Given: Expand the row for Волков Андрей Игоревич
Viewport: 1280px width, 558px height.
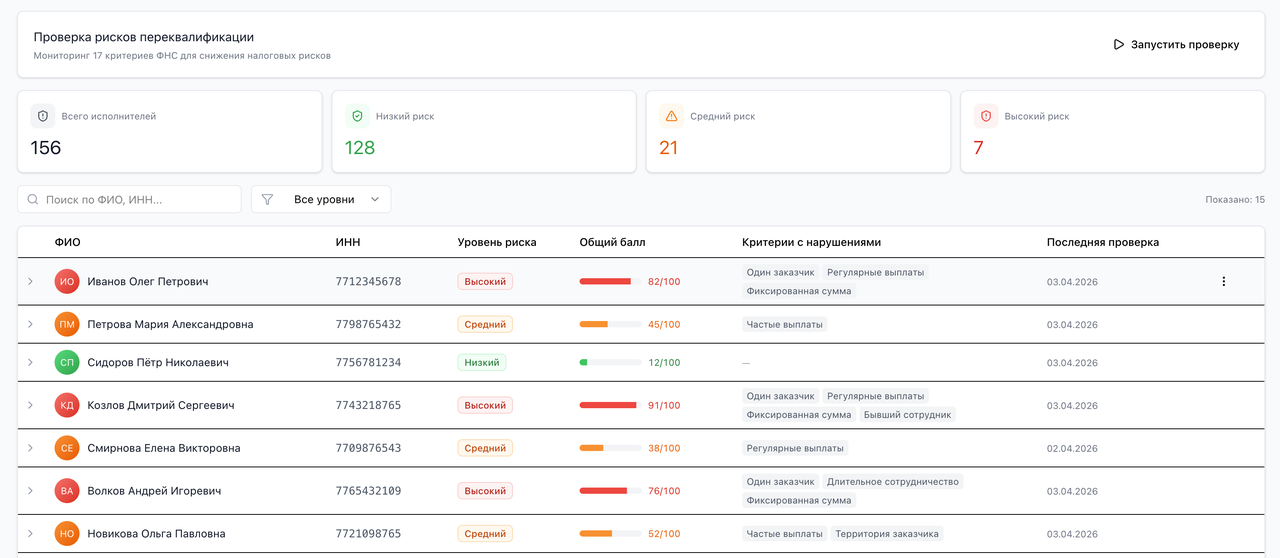Looking at the screenshot, I should coord(31,491).
